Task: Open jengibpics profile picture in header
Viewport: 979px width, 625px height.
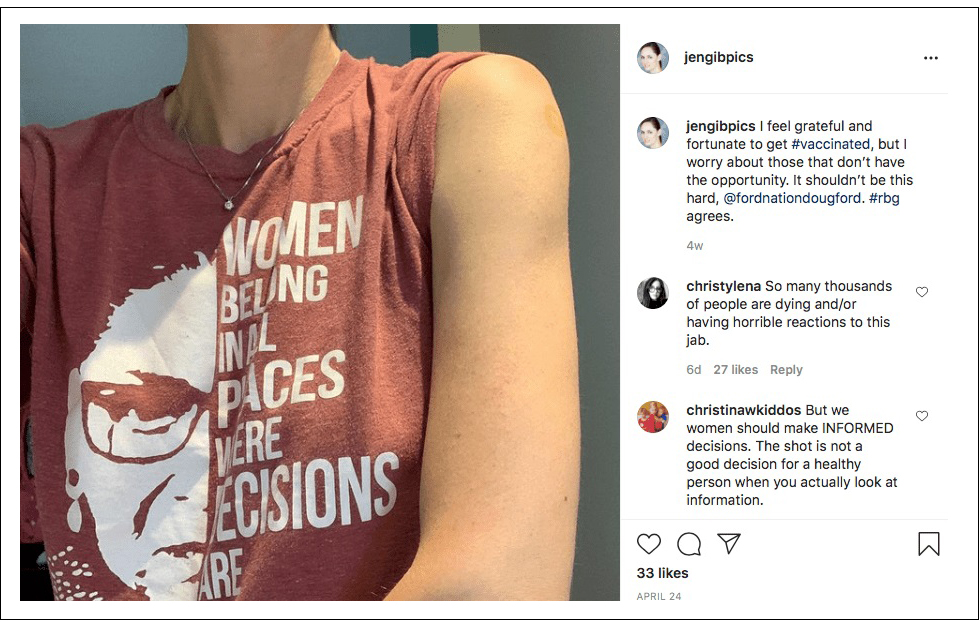Action: coord(653,58)
